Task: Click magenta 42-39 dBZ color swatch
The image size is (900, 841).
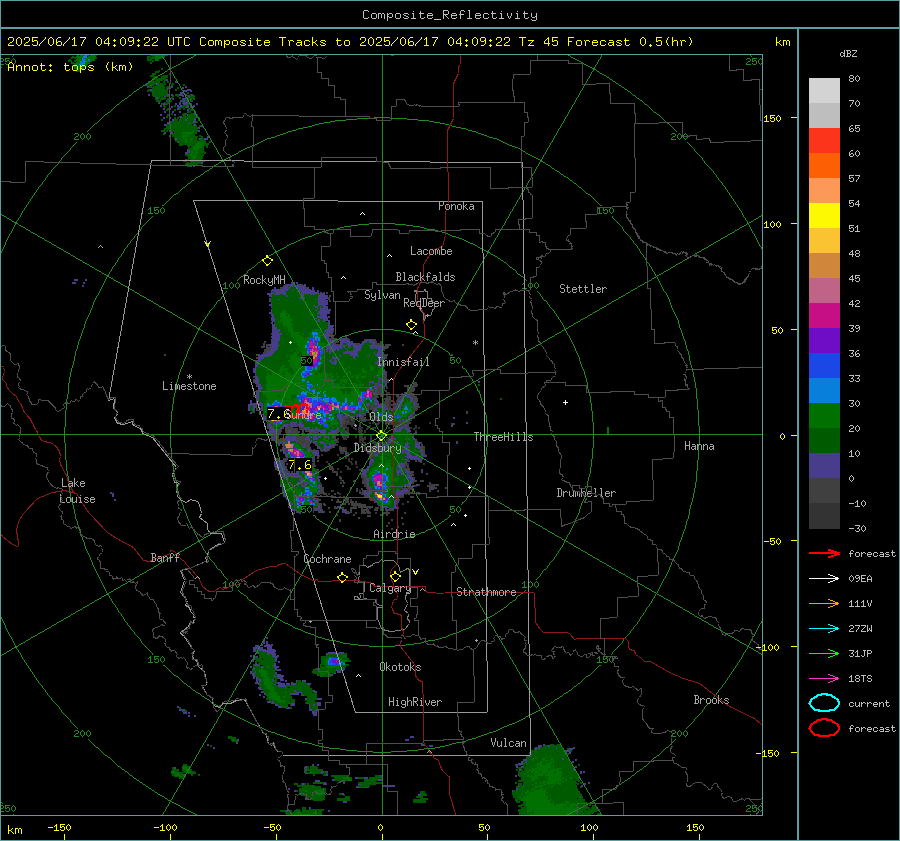Action: pyautogui.click(x=824, y=315)
